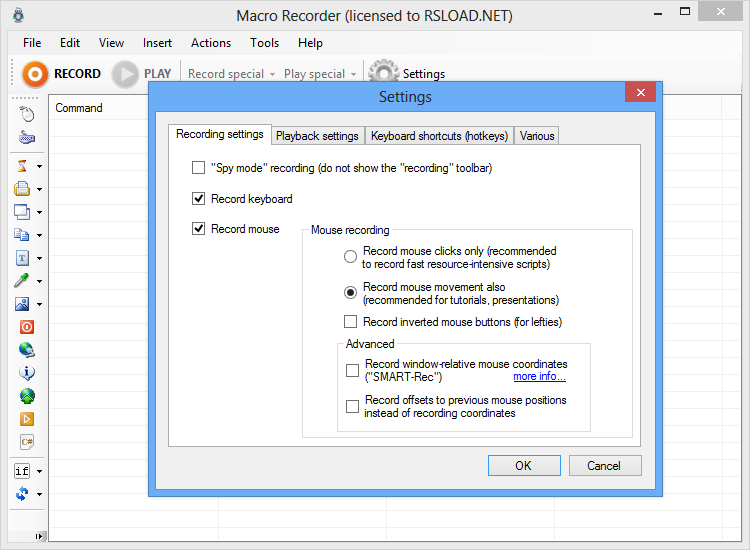Open the 'more info...' link
Viewport: 750px width, 550px height.
pos(540,376)
